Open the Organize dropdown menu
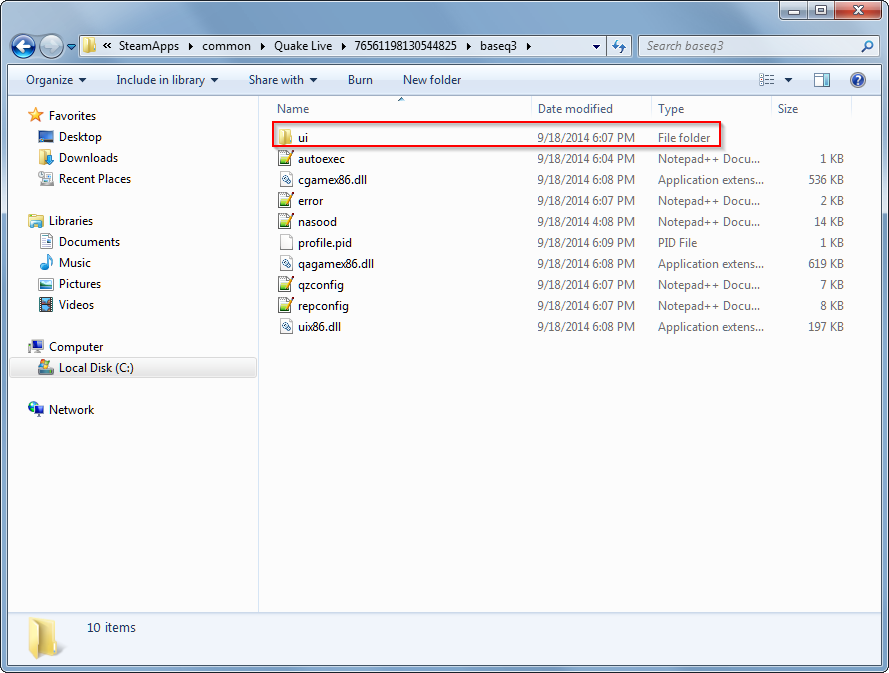This screenshot has width=889, height=673. pyautogui.click(x=56, y=80)
